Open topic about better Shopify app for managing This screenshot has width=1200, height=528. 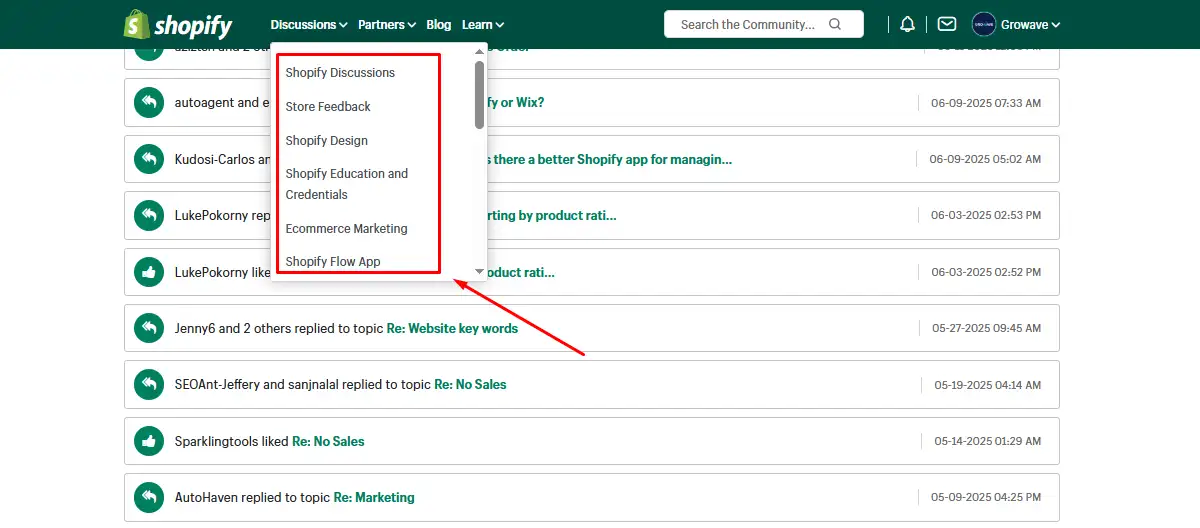(x=610, y=159)
